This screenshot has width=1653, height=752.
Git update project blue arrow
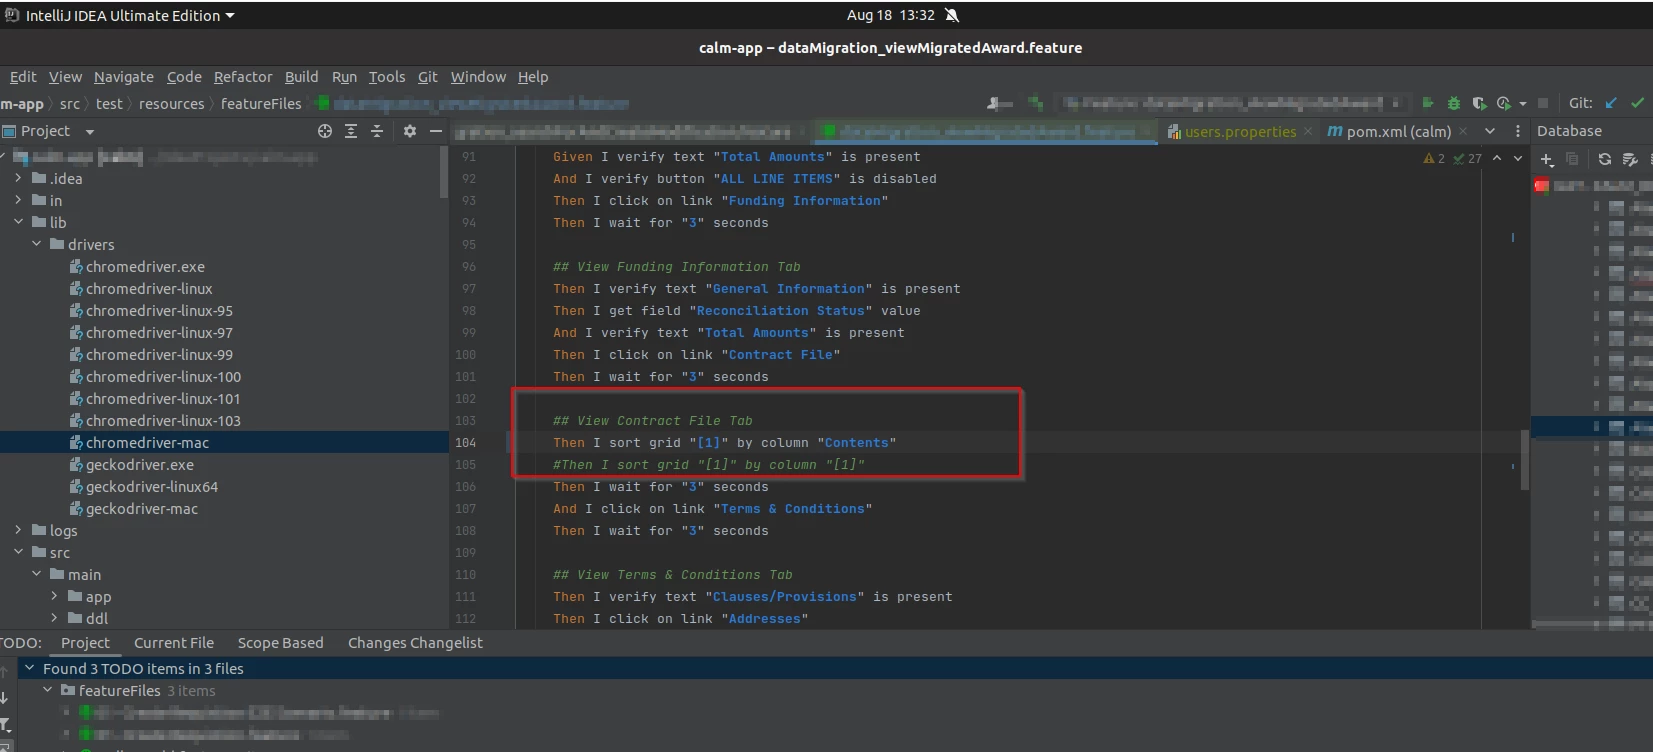coord(1611,103)
